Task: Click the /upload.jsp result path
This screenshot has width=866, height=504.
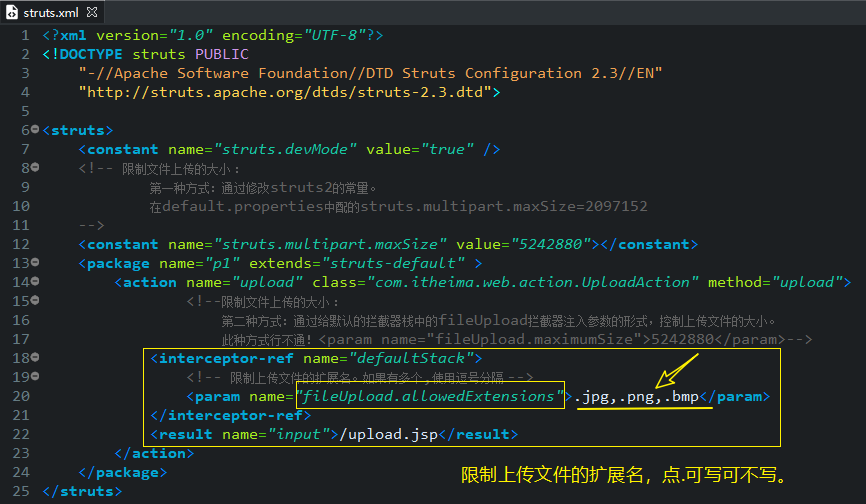Action: point(388,434)
